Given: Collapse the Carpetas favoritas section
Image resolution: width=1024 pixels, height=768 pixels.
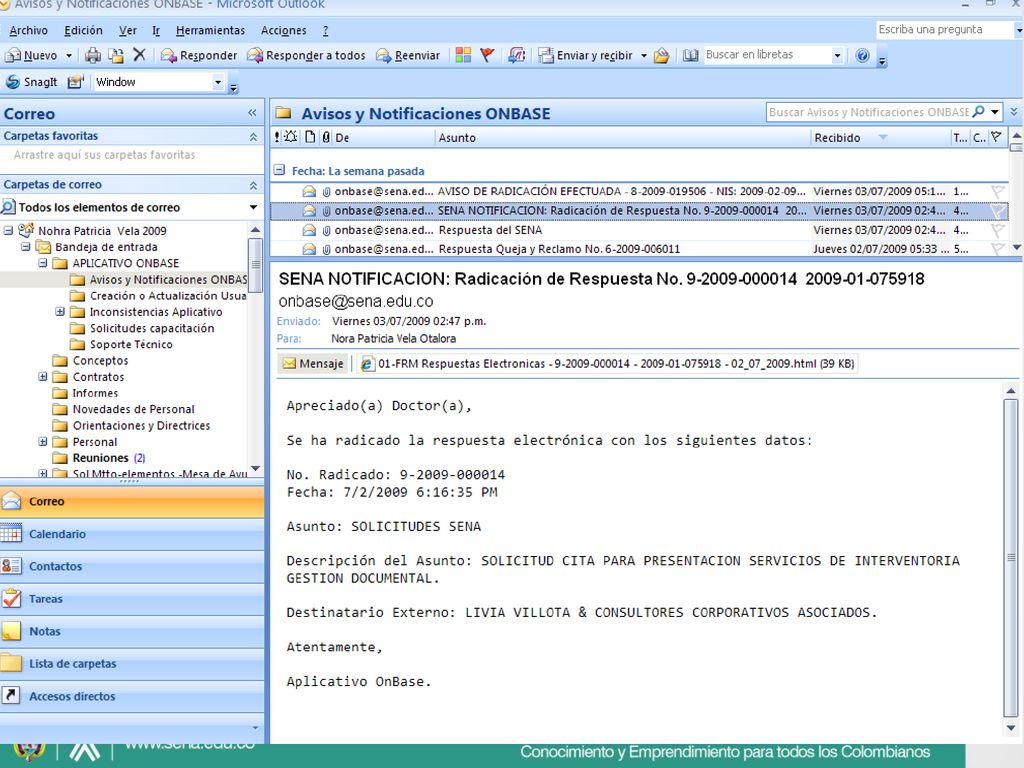Looking at the screenshot, I should pos(253,136).
